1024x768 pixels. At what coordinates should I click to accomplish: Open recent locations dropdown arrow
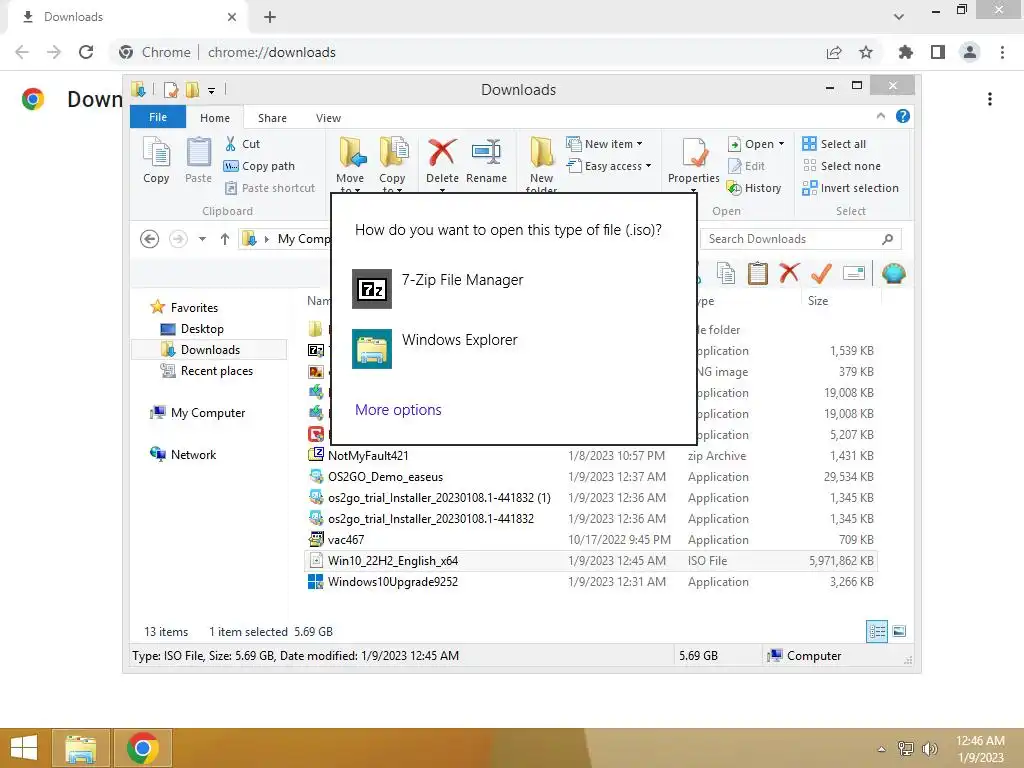(202, 239)
